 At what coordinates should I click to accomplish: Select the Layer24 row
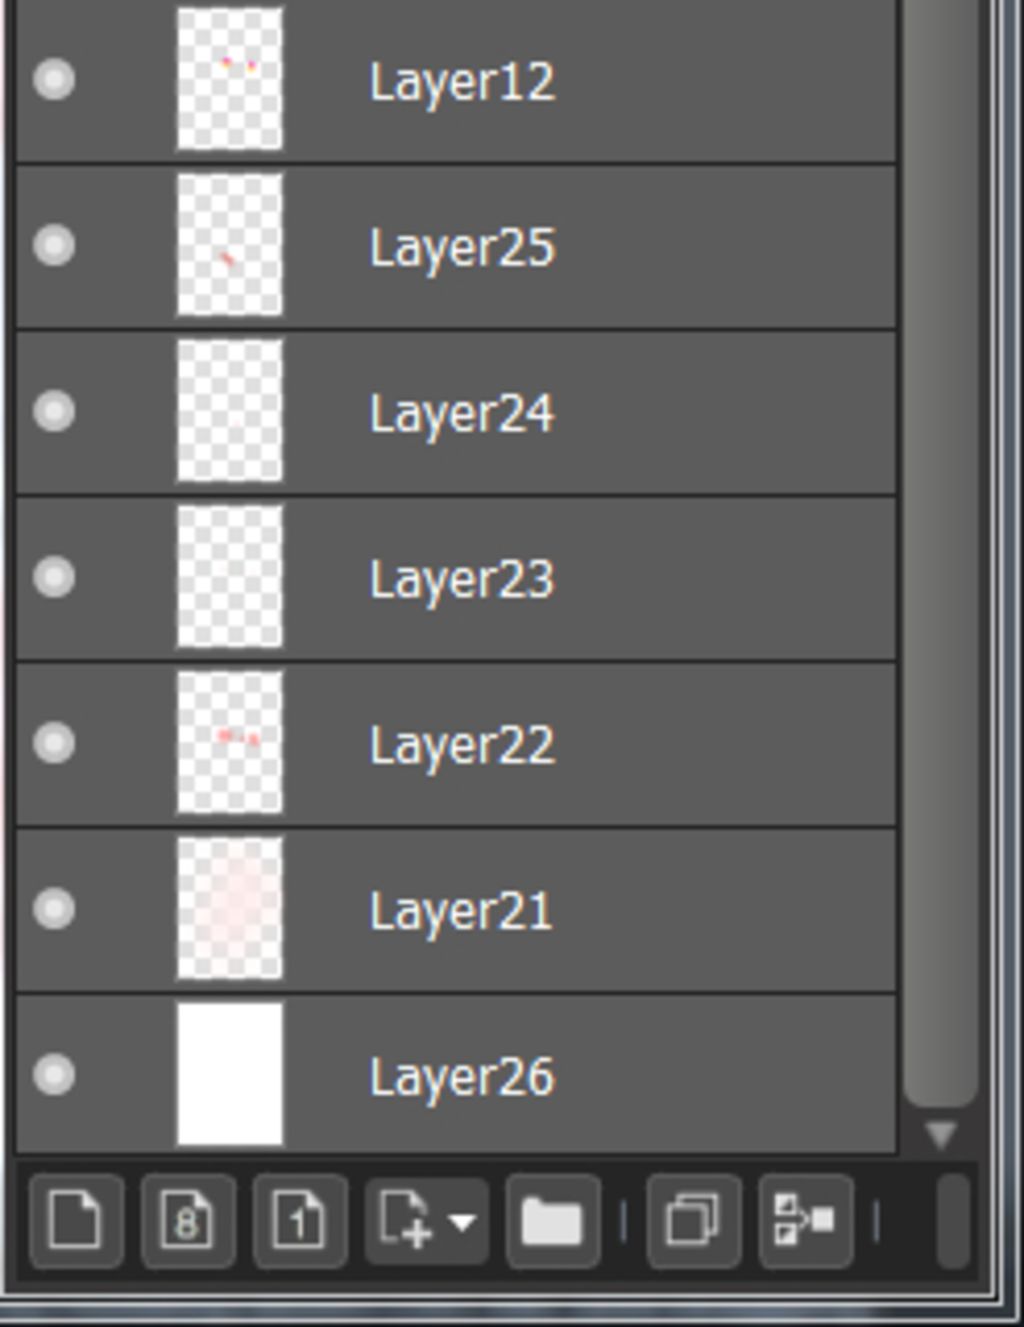pos(456,411)
